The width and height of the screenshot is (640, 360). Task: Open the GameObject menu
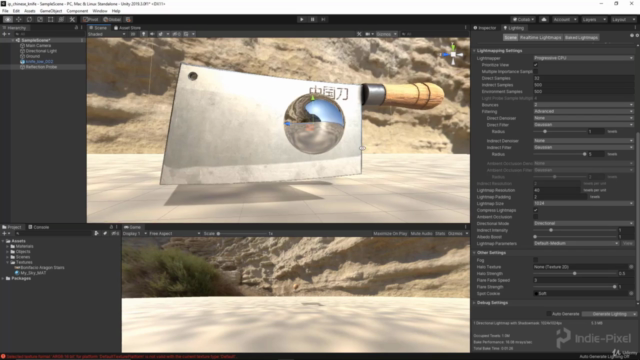click(x=51, y=11)
